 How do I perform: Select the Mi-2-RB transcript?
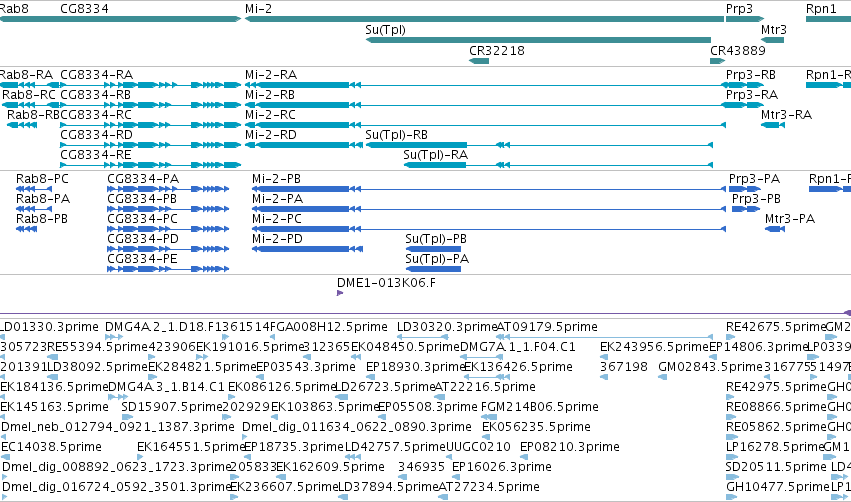click(485, 105)
